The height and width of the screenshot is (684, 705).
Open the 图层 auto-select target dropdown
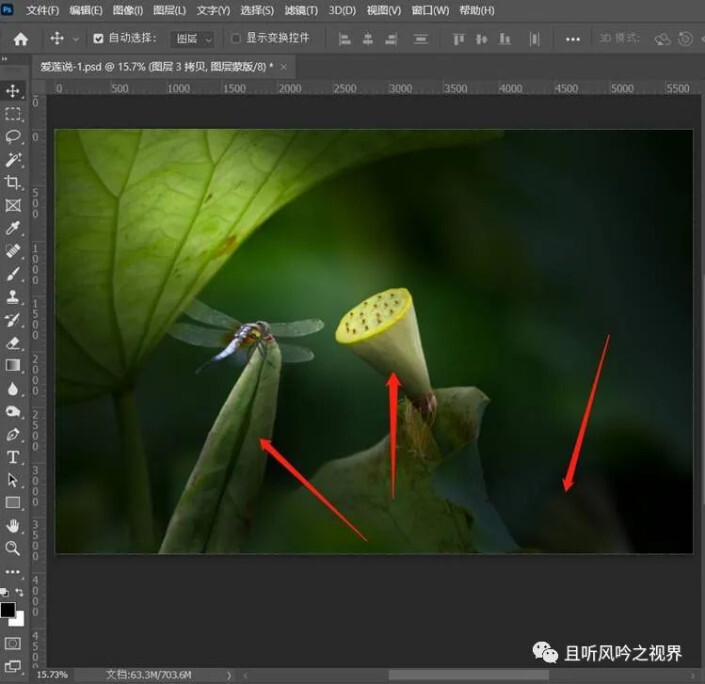click(194, 39)
